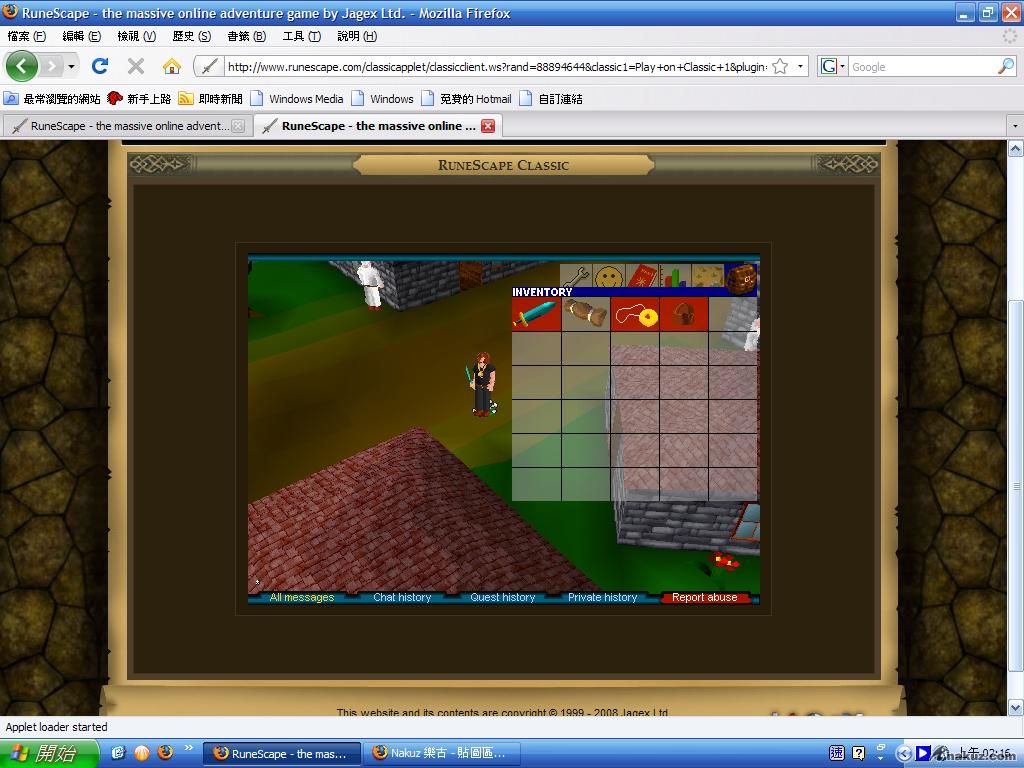1024x768 pixels.
Task: Focus the Google search field
Action: pyautogui.click(x=921, y=67)
